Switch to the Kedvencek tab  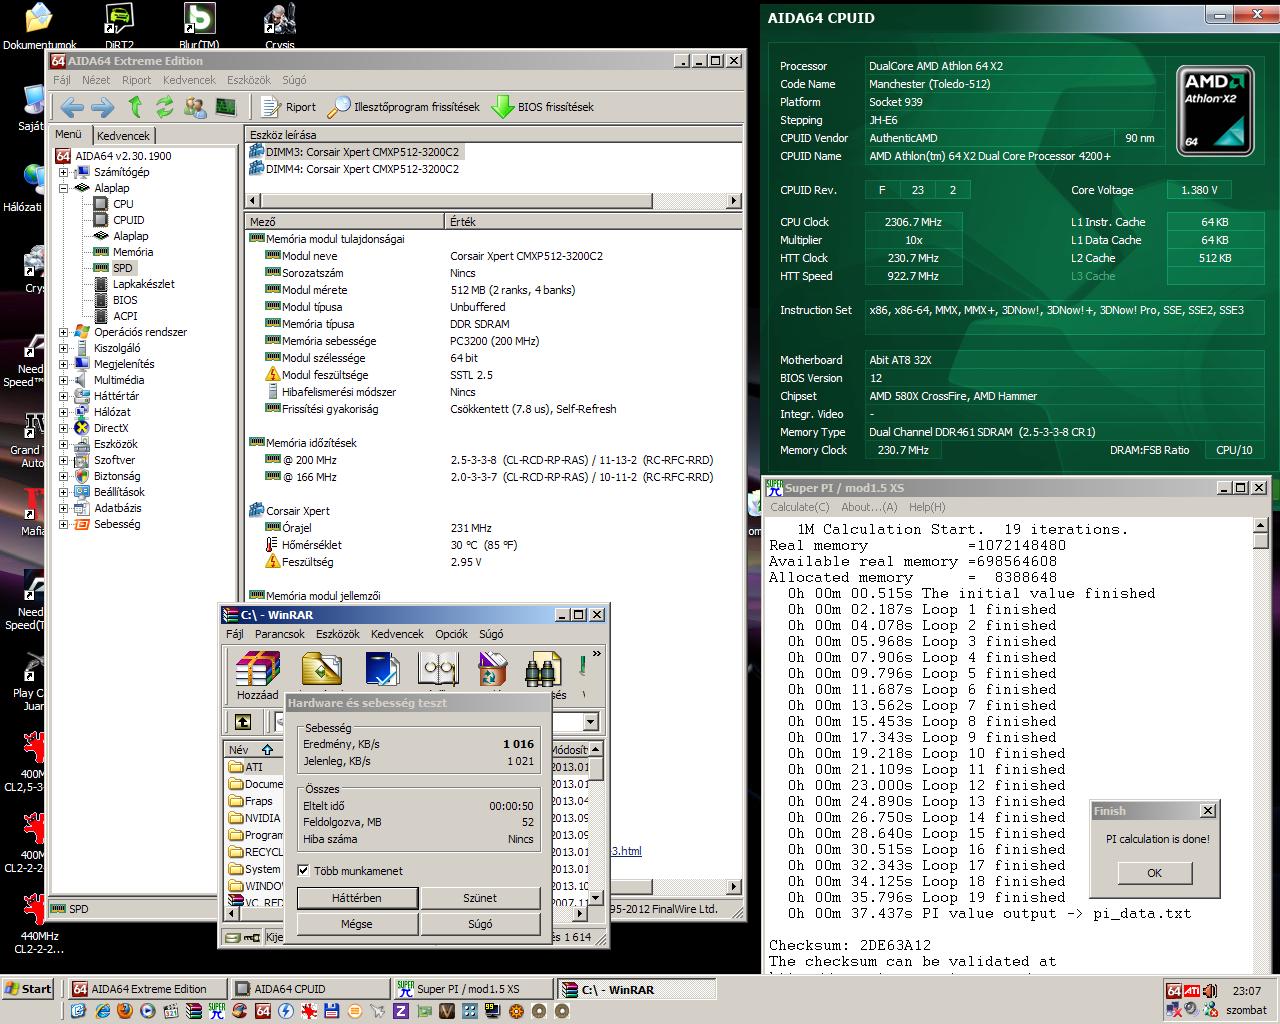124,136
